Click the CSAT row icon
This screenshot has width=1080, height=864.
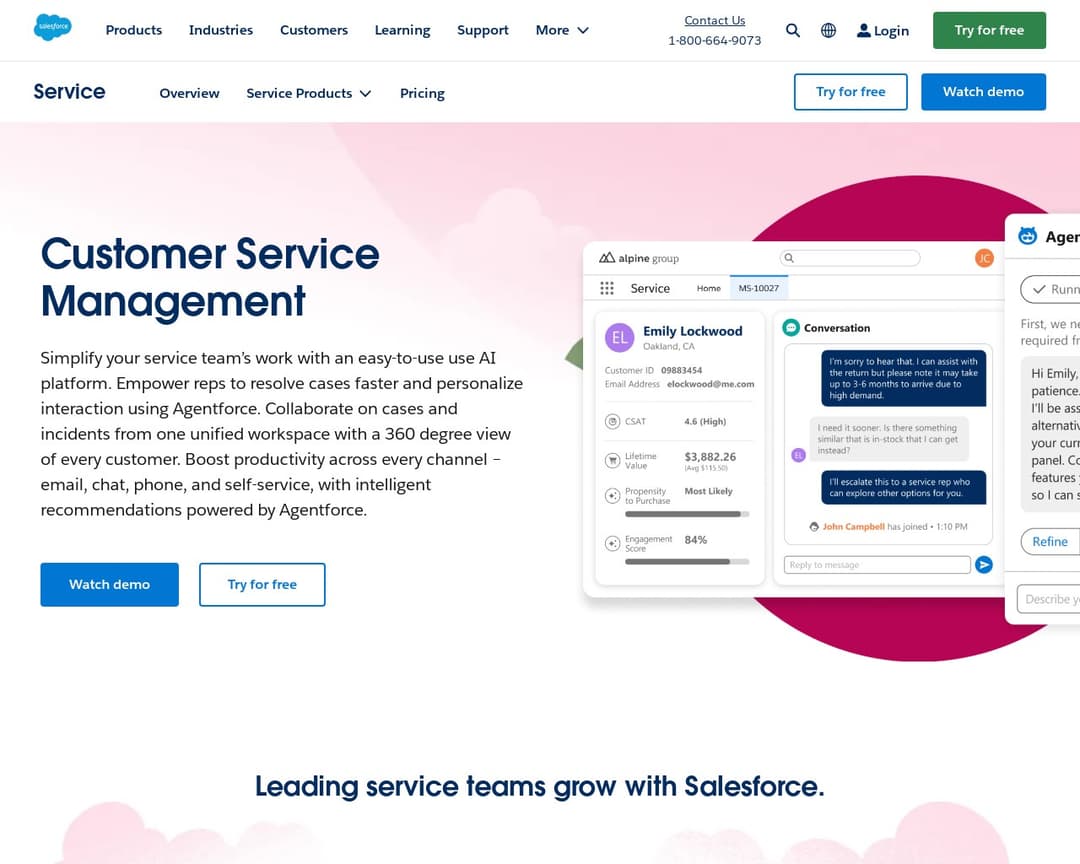(612, 422)
